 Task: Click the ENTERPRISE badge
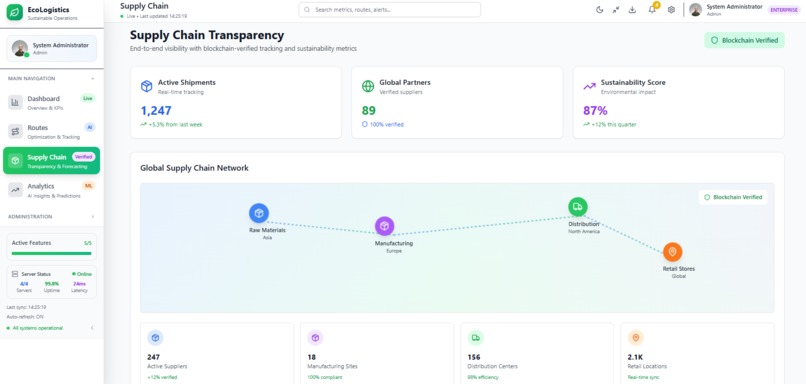point(784,10)
